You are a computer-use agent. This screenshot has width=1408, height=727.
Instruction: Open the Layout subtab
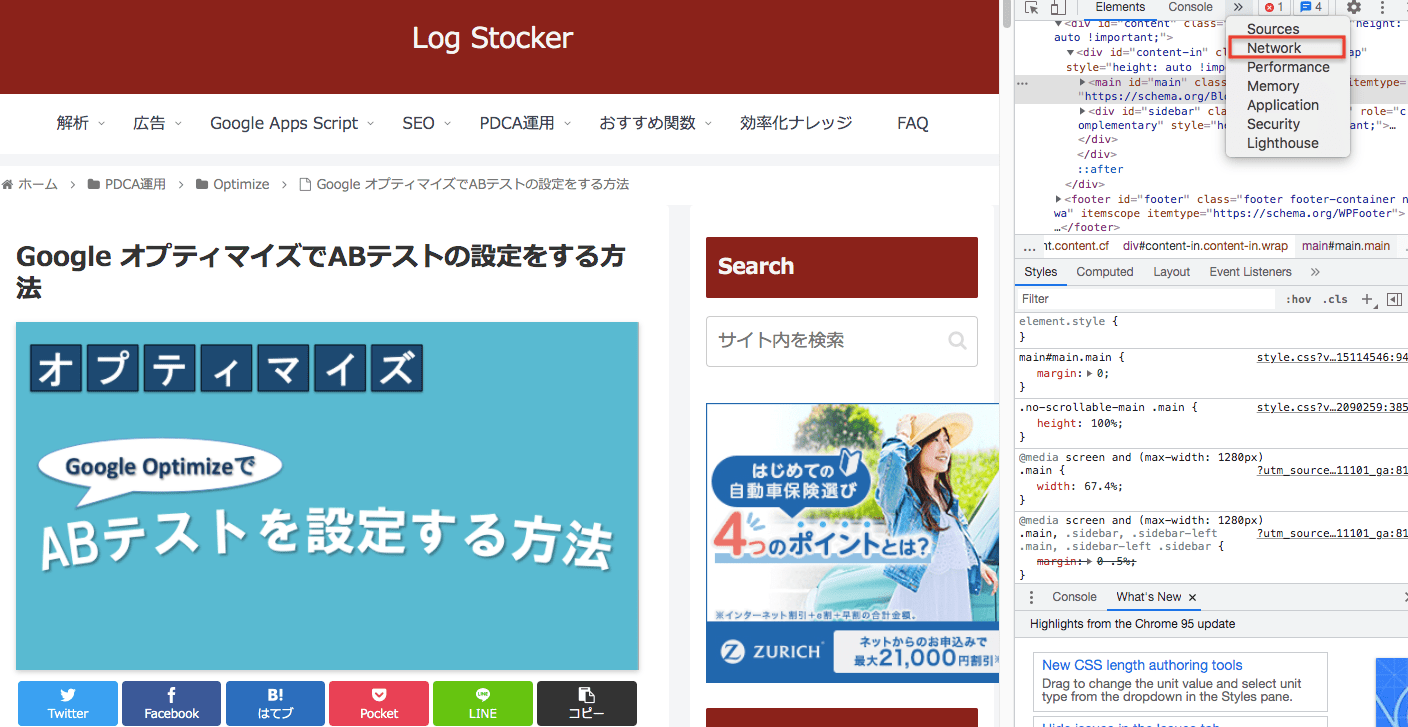click(x=1172, y=272)
